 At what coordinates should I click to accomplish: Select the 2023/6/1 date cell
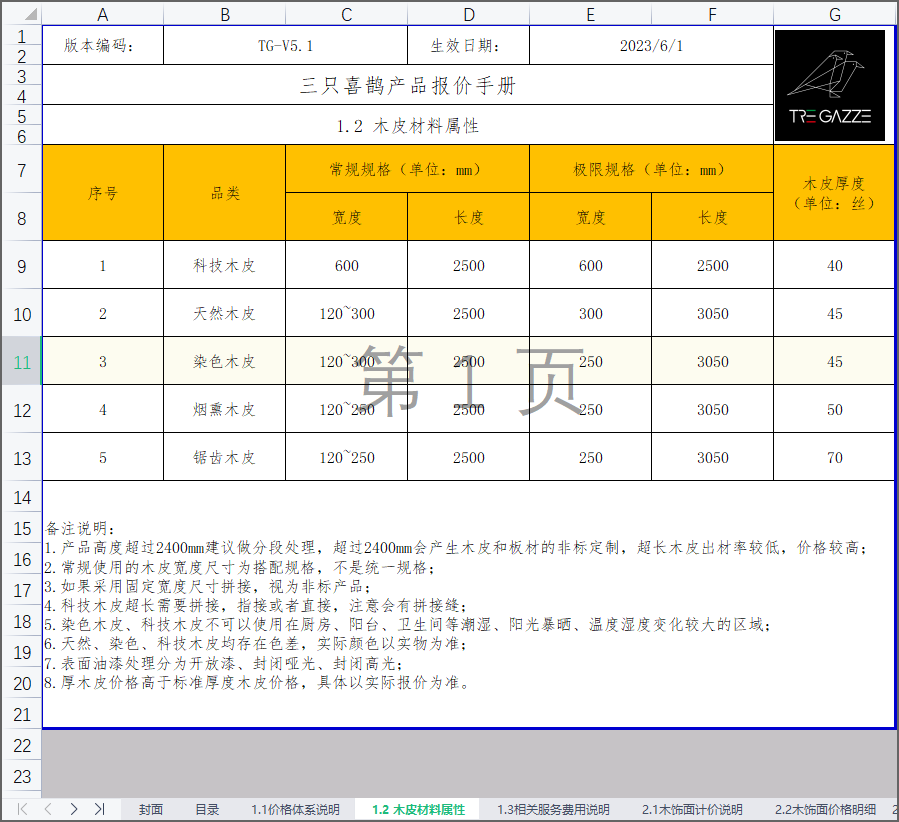651,45
